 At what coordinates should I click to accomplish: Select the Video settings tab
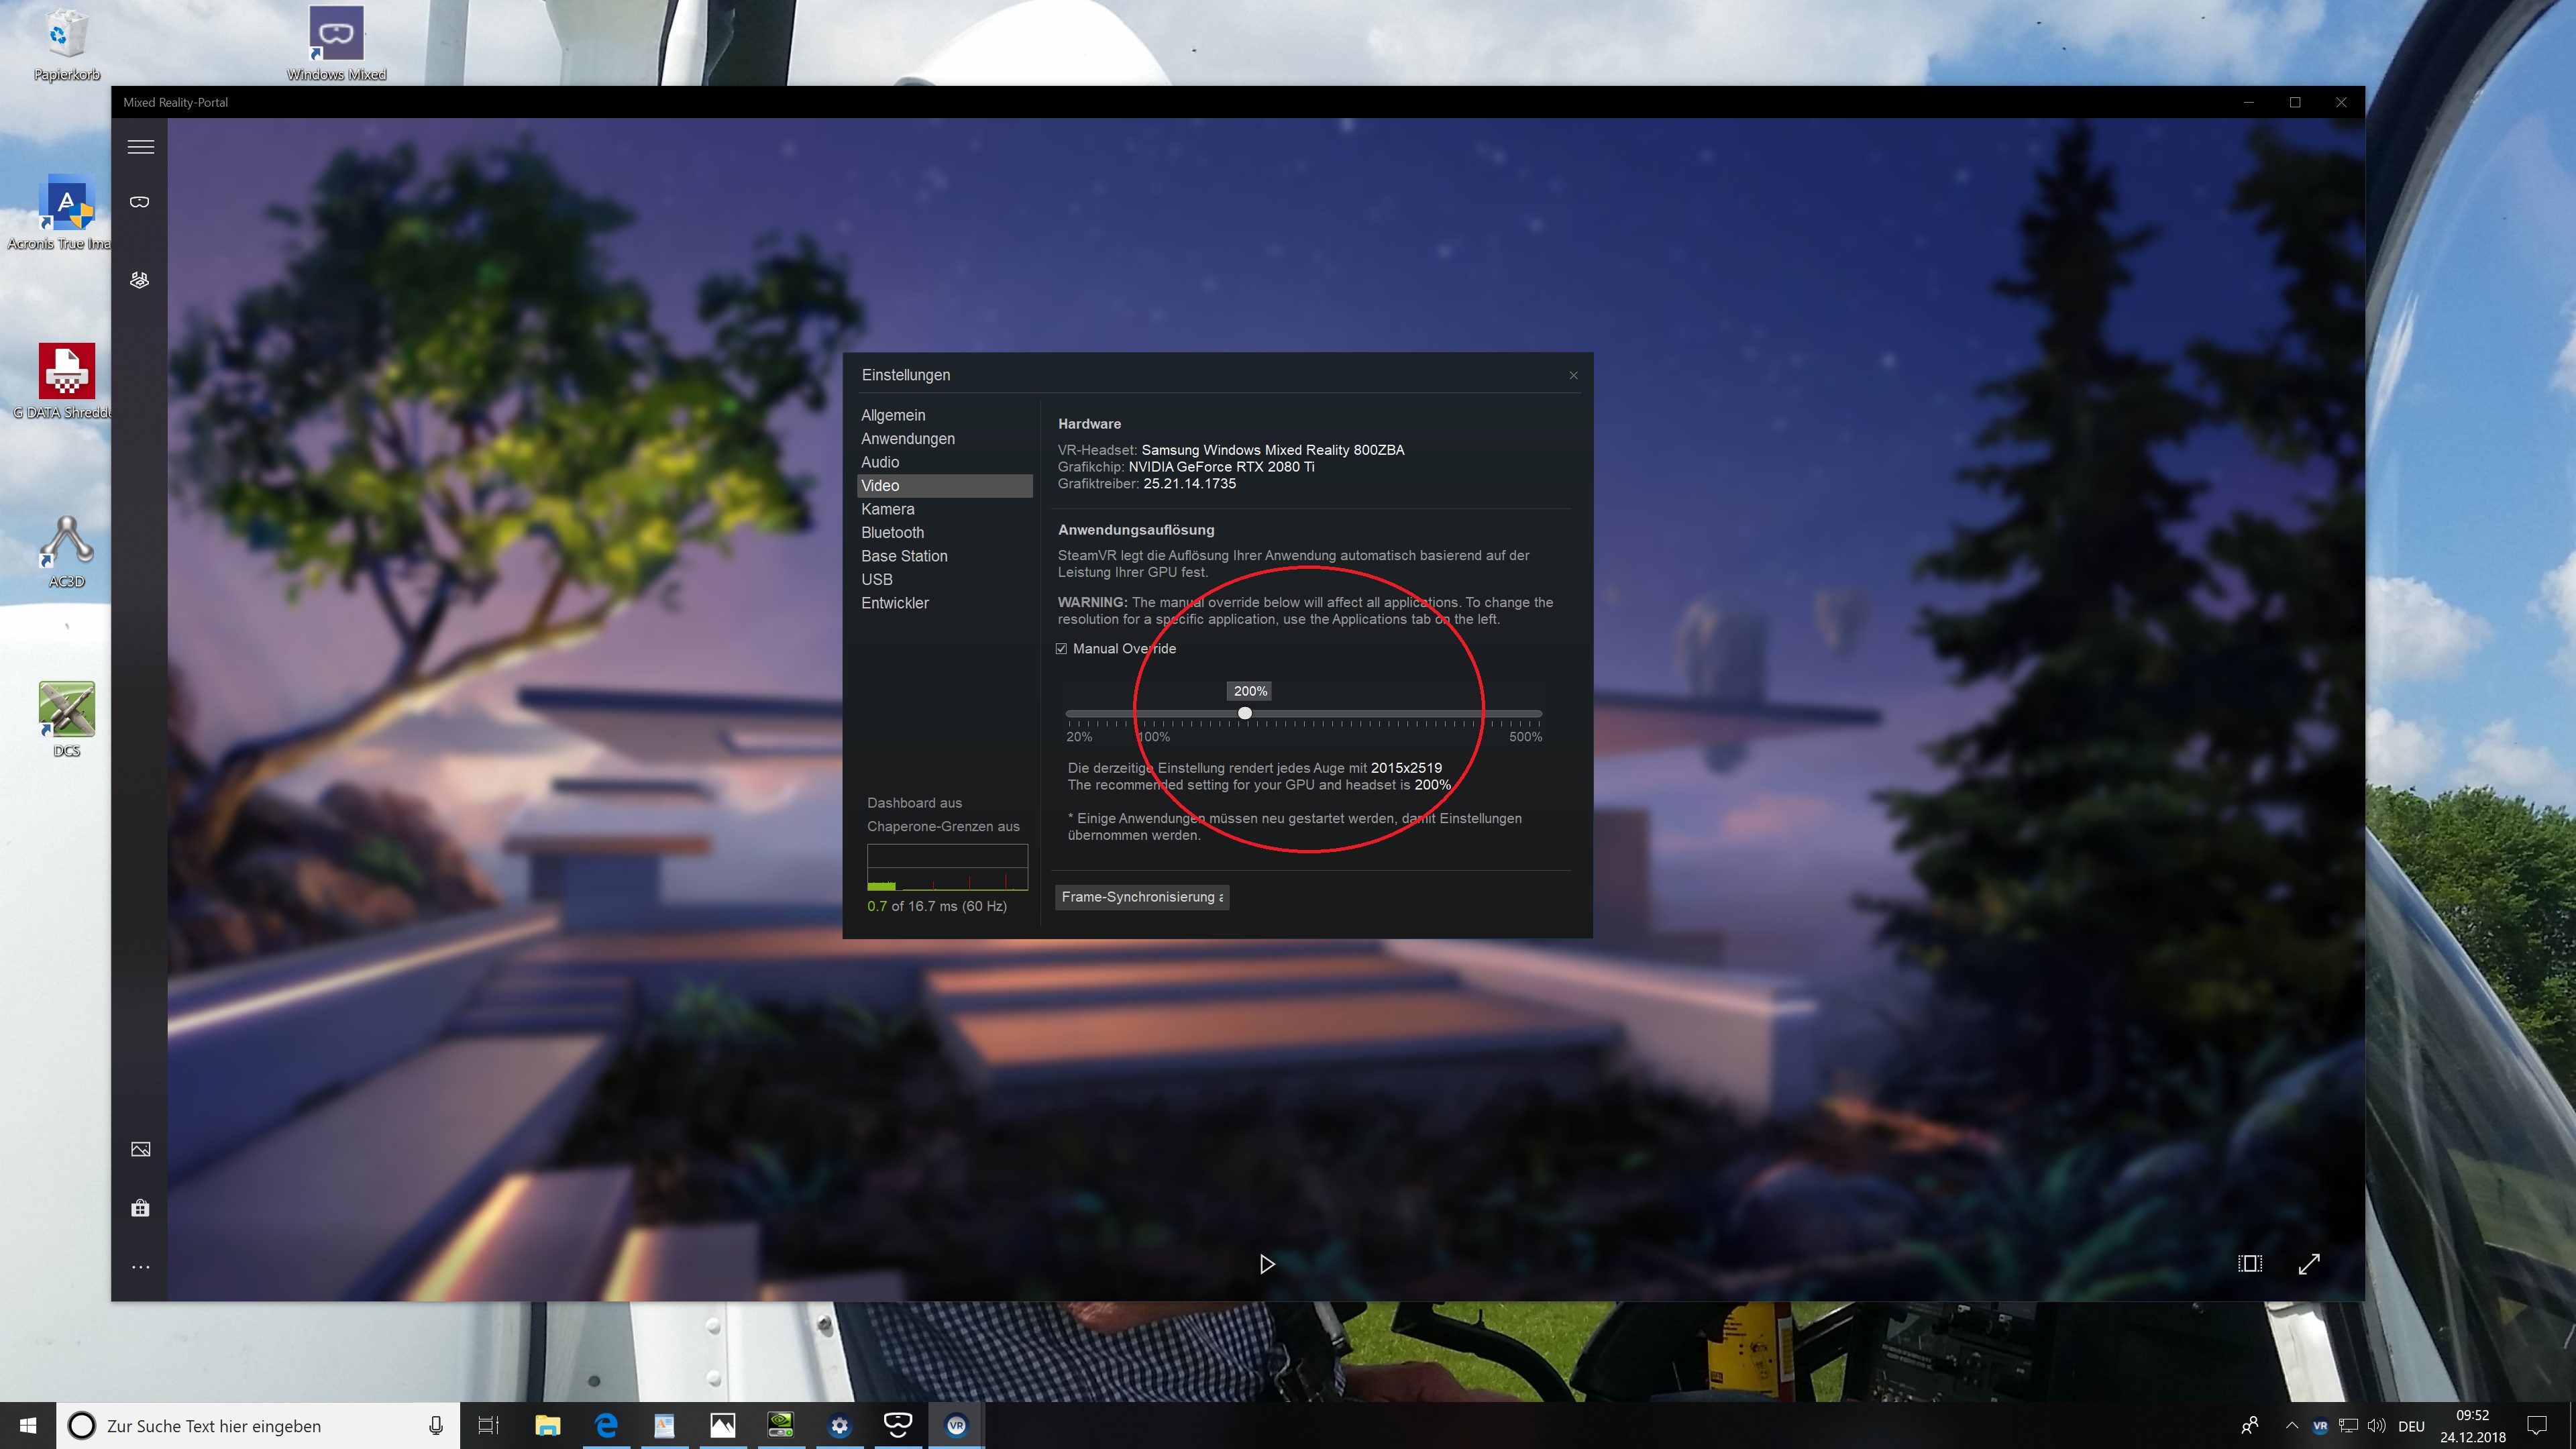[945, 486]
